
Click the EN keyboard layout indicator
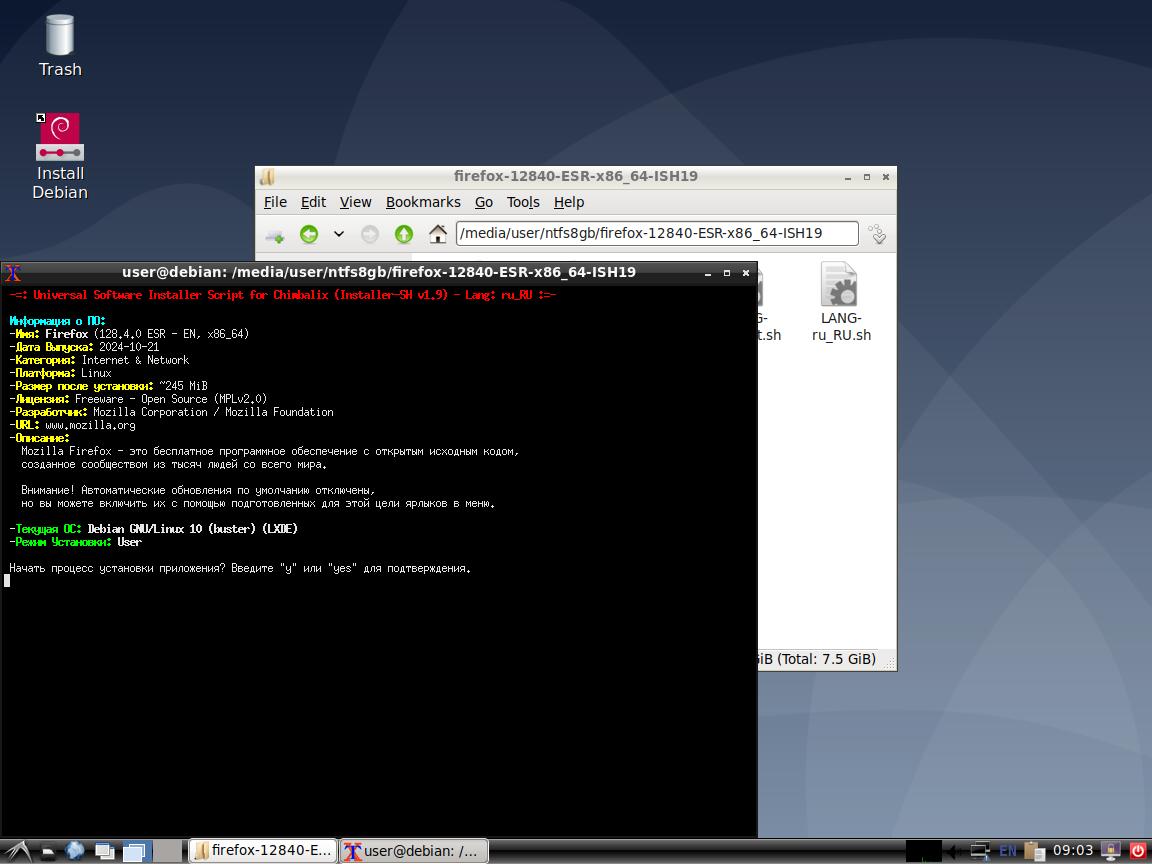(x=1008, y=852)
